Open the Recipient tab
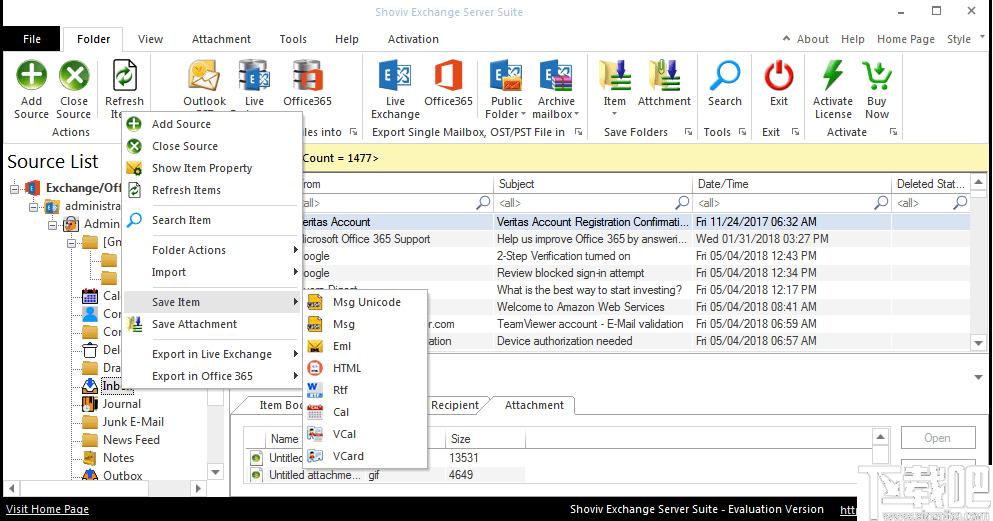Viewport: 993px width, 521px height. click(455, 405)
